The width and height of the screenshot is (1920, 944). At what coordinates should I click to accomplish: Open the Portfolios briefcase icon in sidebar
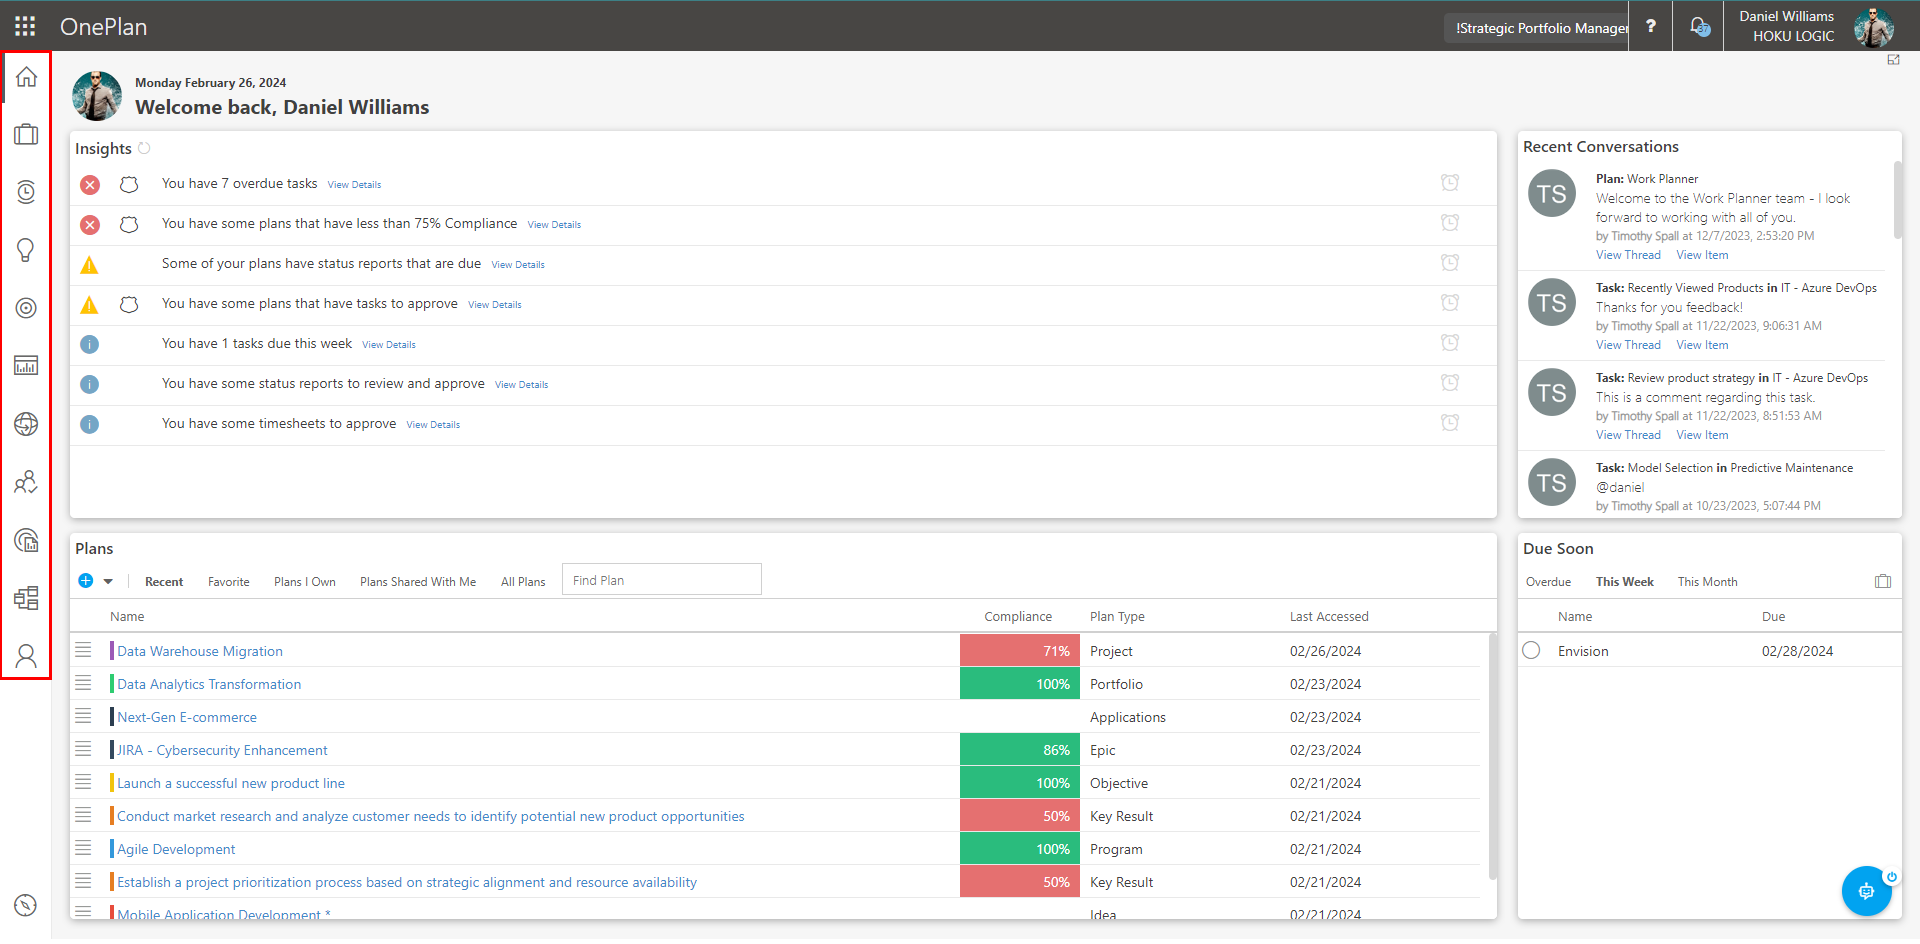[26, 133]
